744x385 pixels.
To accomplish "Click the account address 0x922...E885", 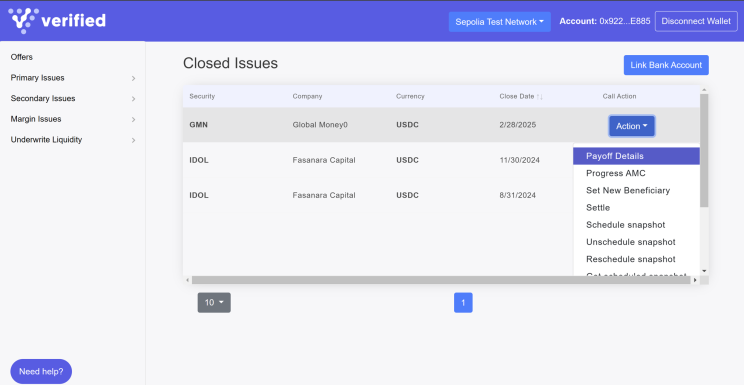I will pos(625,21).
